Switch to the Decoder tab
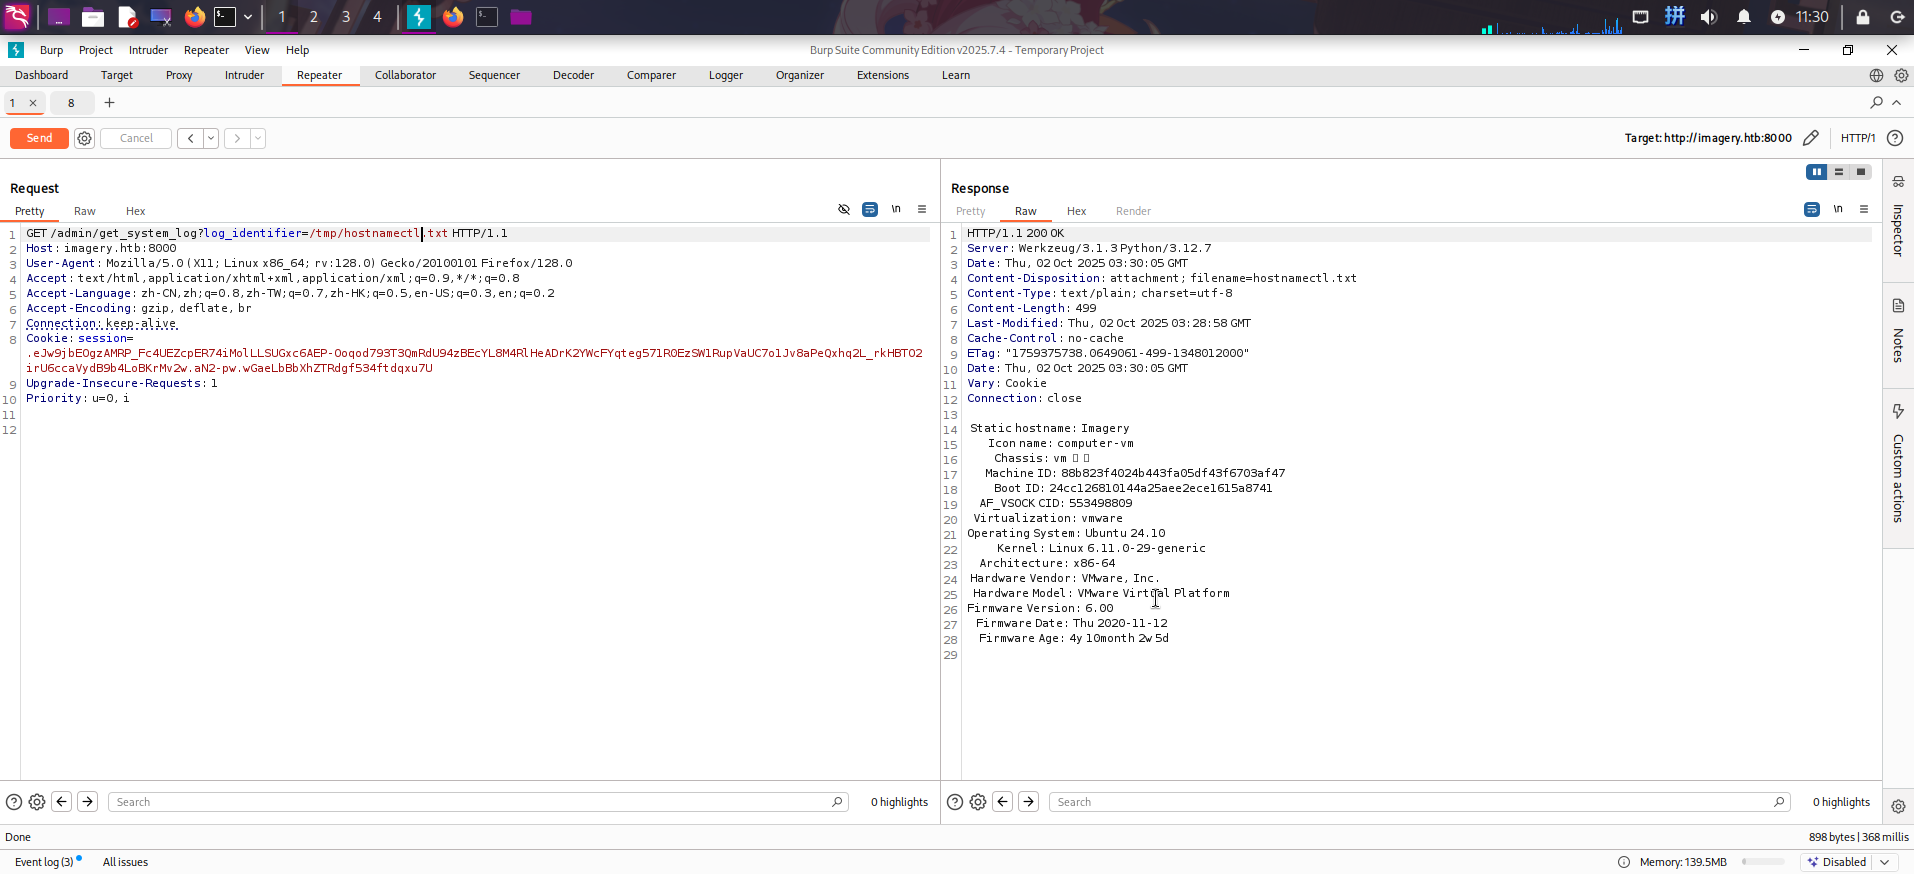Screen dimensions: 1914x874 [573, 75]
